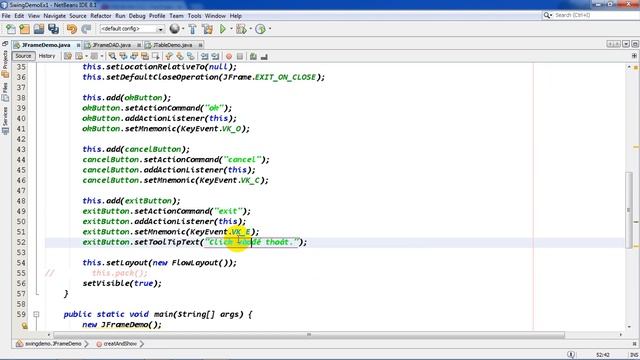Screen dimensions: 640x360
Task: Click the Build Project hammer icon
Action: click(192, 29)
